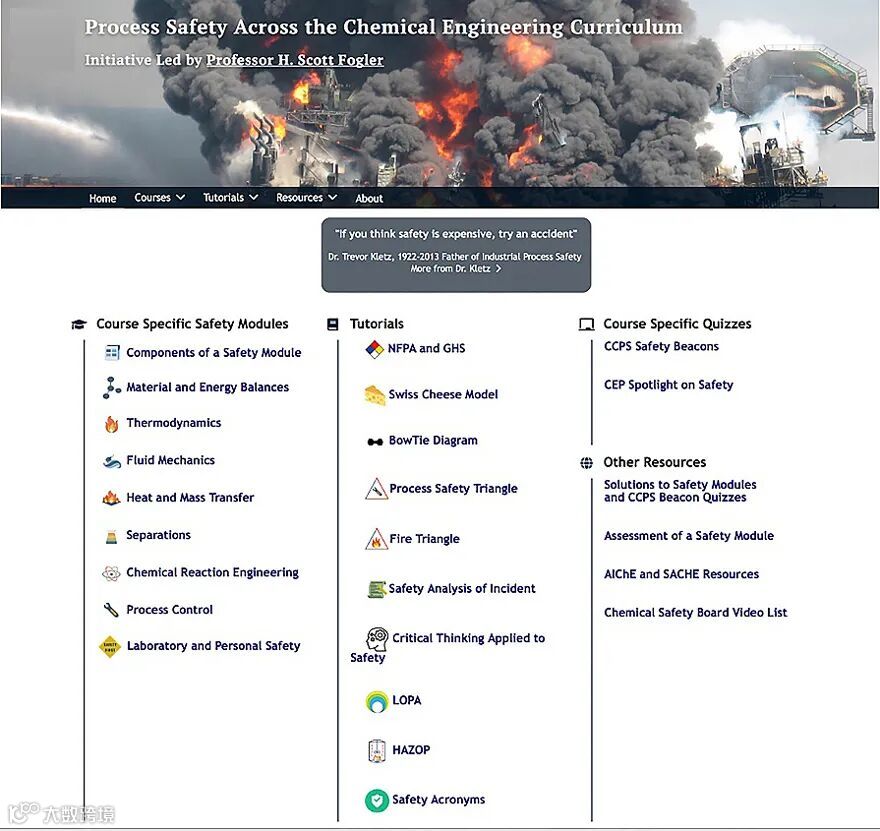This screenshot has width=880, height=831.
Task: Open Critical Thinking Applied to Safety text
Action: [447, 648]
